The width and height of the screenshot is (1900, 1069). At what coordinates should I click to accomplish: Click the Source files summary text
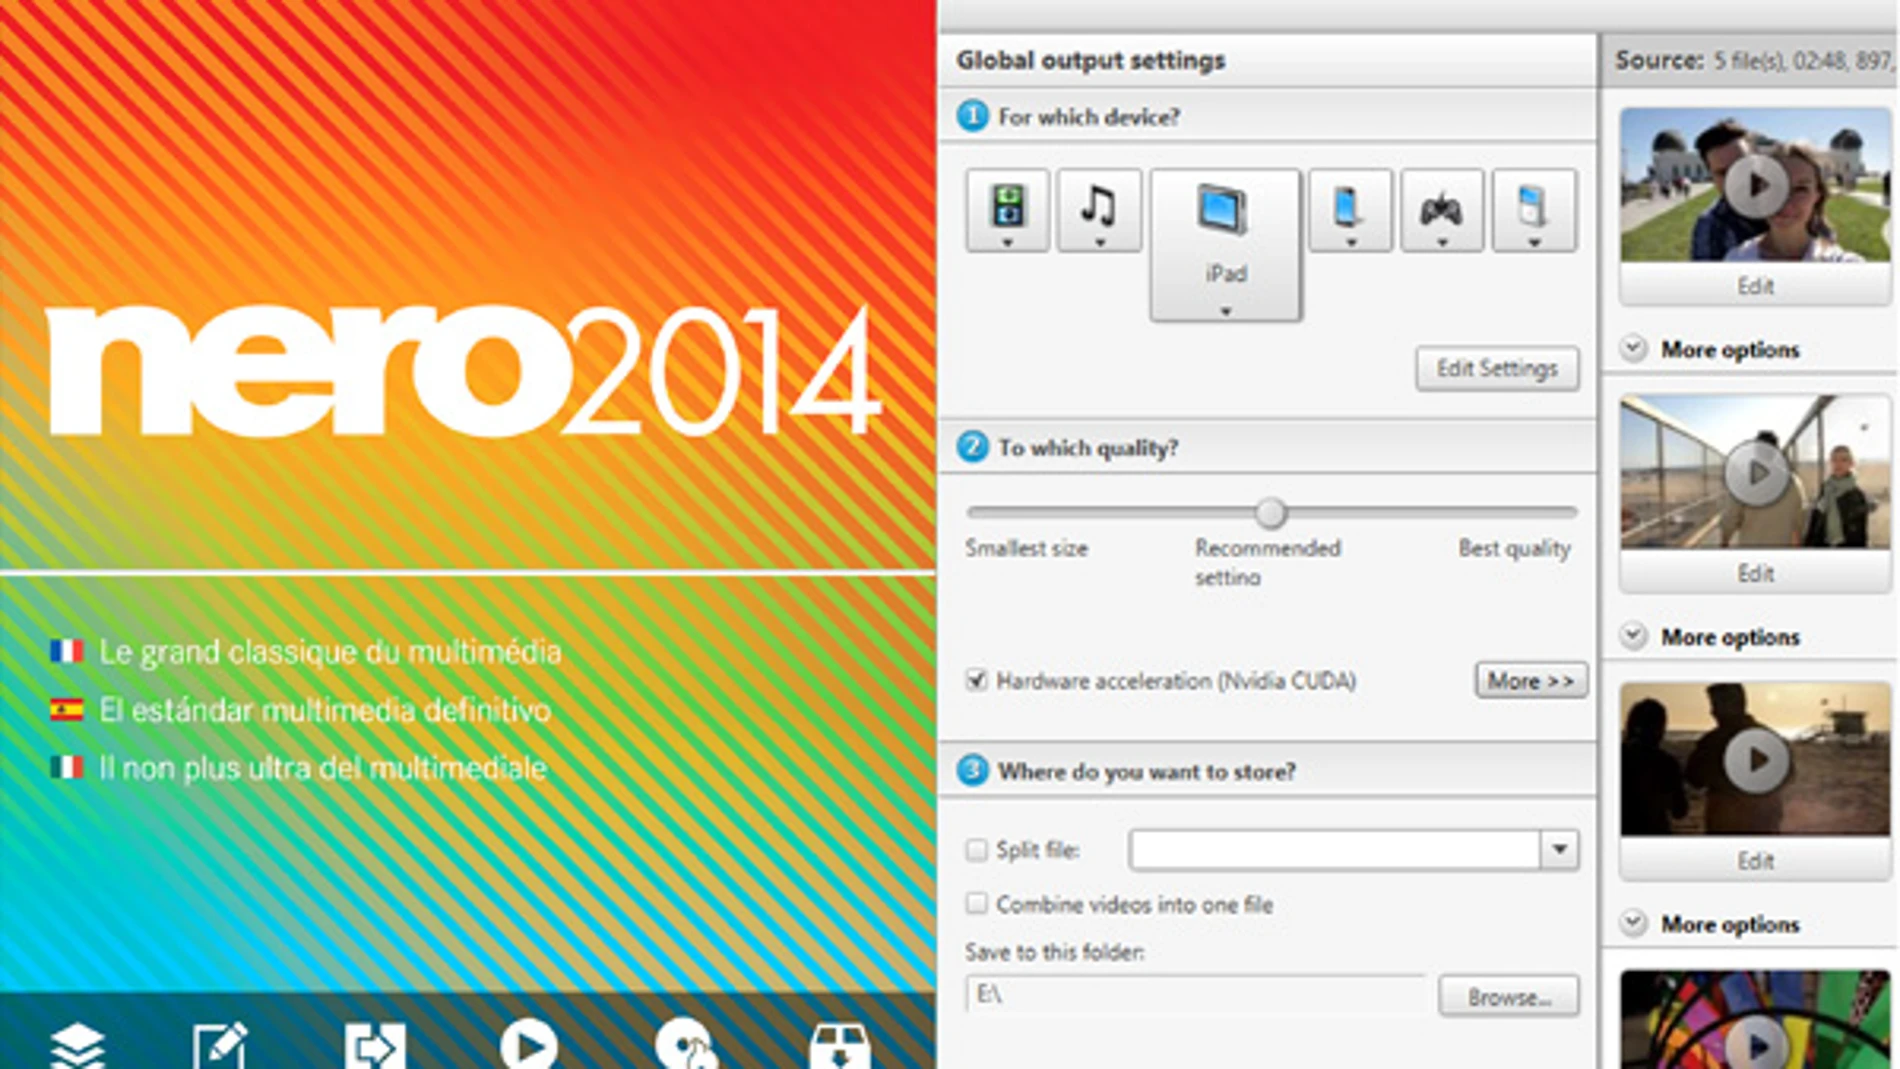click(x=1755, y=61)
